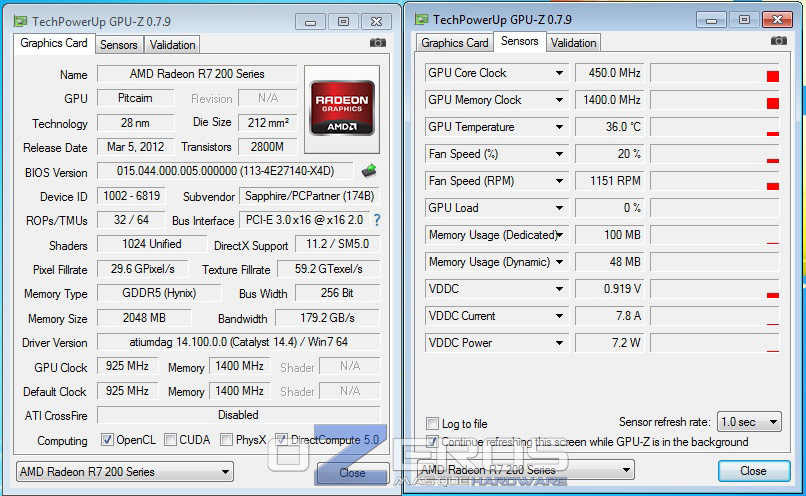Toggle the OpenCL checkbox
Viewport: 806px width, 496px height.
tap(107, 439)
